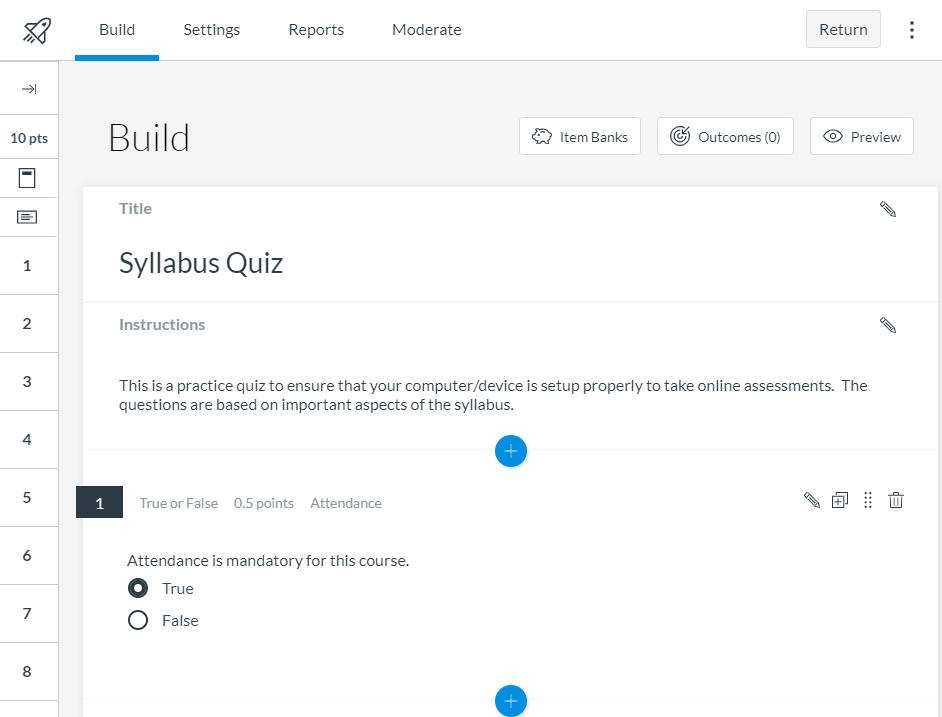Open the three-dot overflow menu
942x717 pixels.
coord(911,29)
